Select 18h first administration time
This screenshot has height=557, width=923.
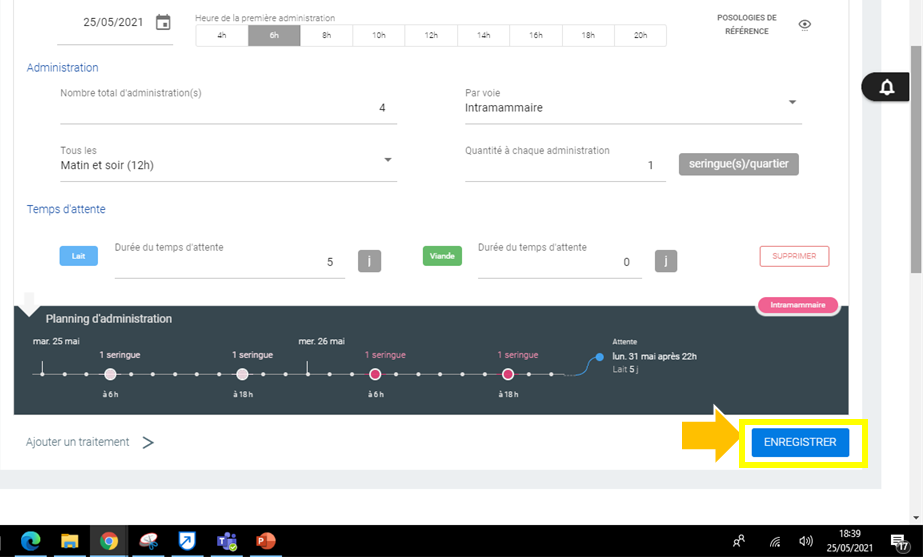click(588, 35)
